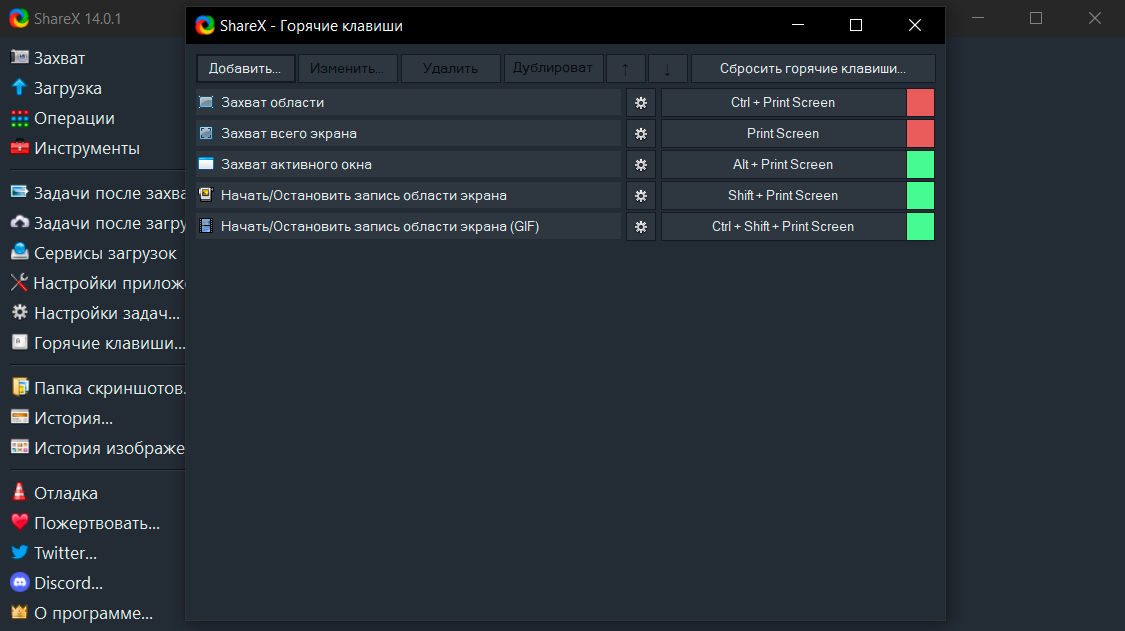
Task: Click the Настройки приложения wrench icon
Action: pyautogui.click(x=19, y=282)
